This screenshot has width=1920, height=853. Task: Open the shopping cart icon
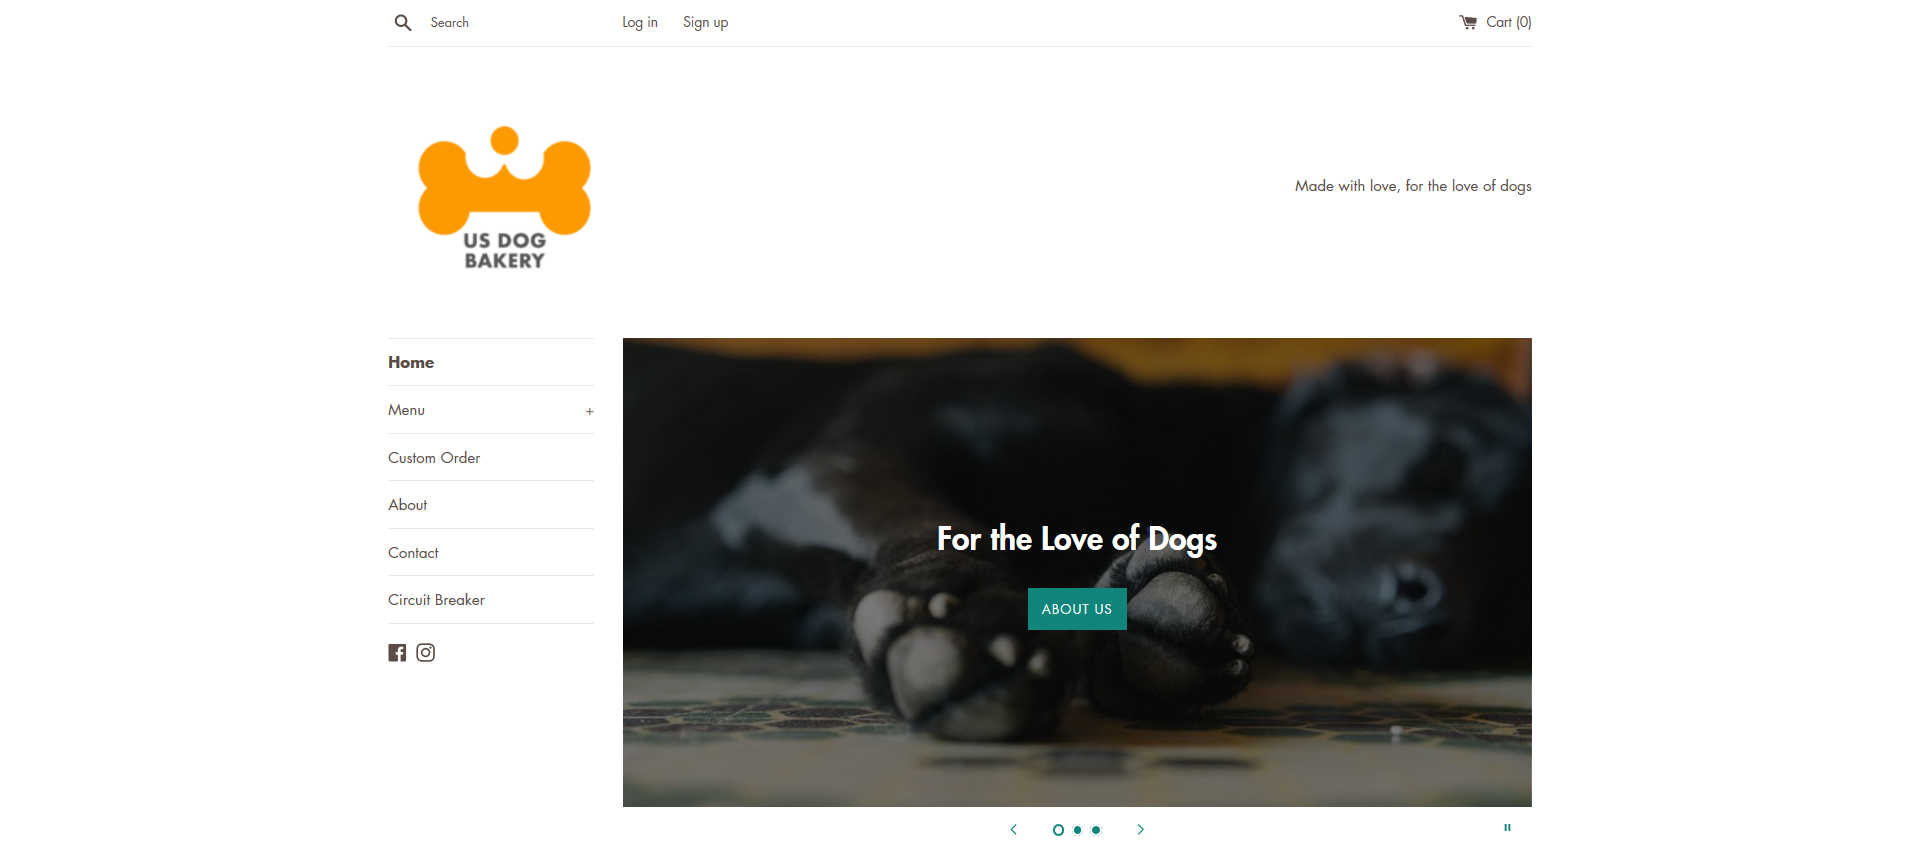click(1468, 22)
